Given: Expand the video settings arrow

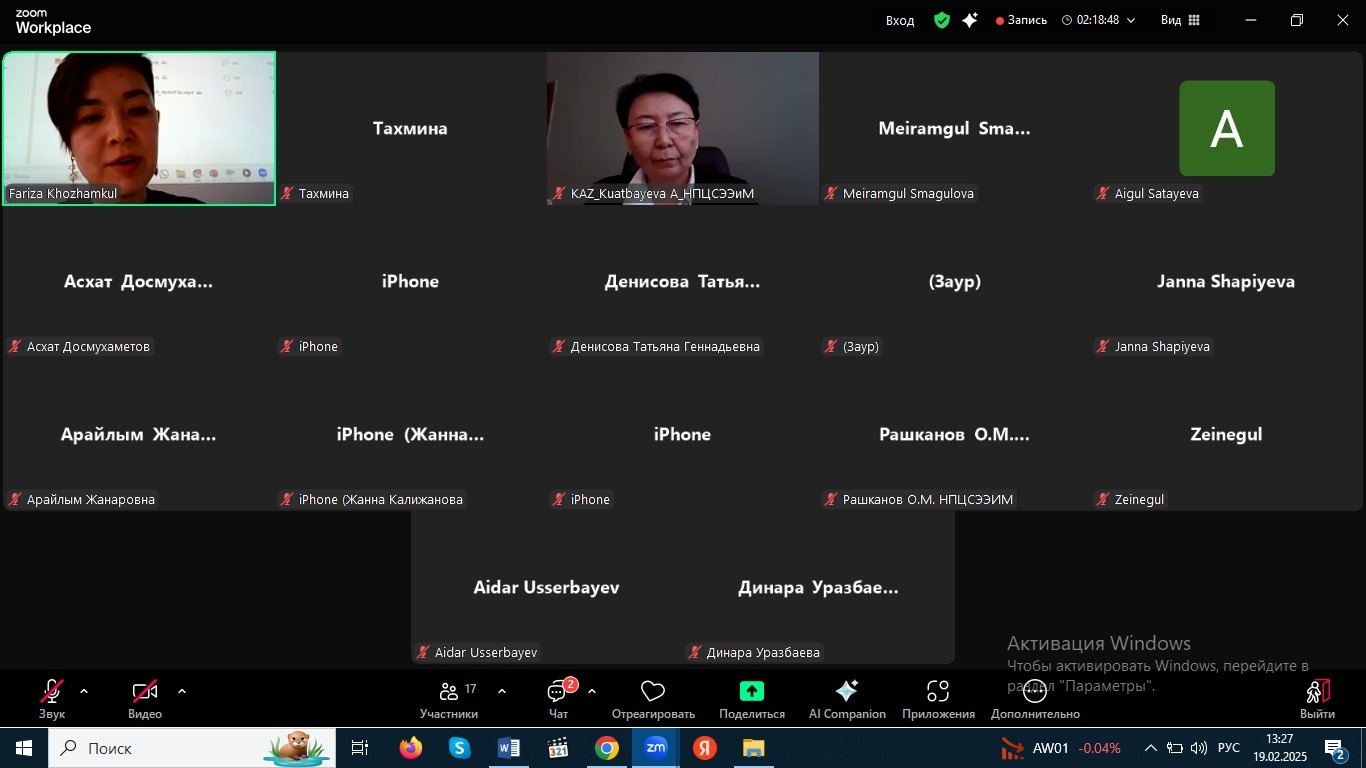Looking at the screenshot, I should pyautogui.click(x=182, y=691).
